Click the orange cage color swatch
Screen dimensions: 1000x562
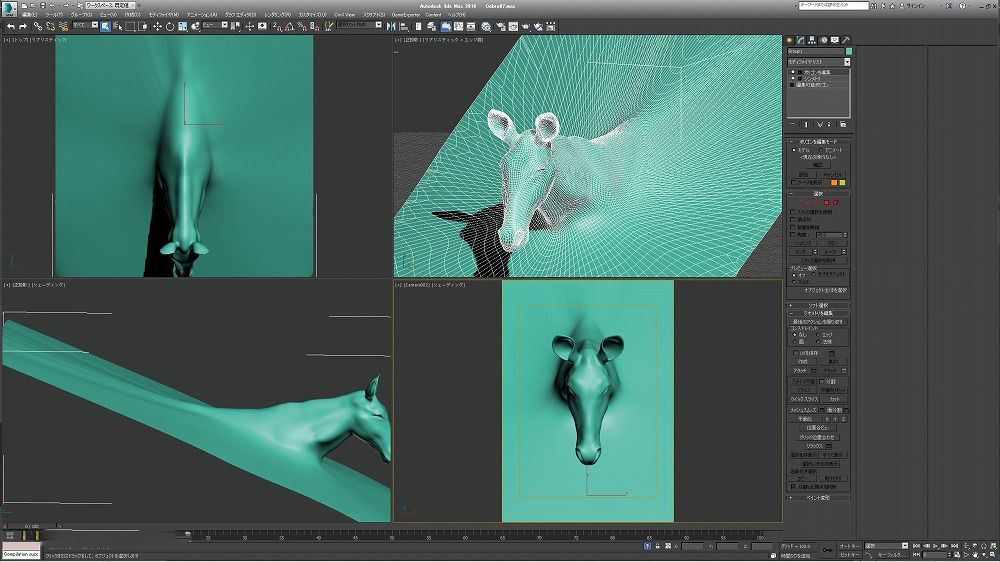pos(834,182)
